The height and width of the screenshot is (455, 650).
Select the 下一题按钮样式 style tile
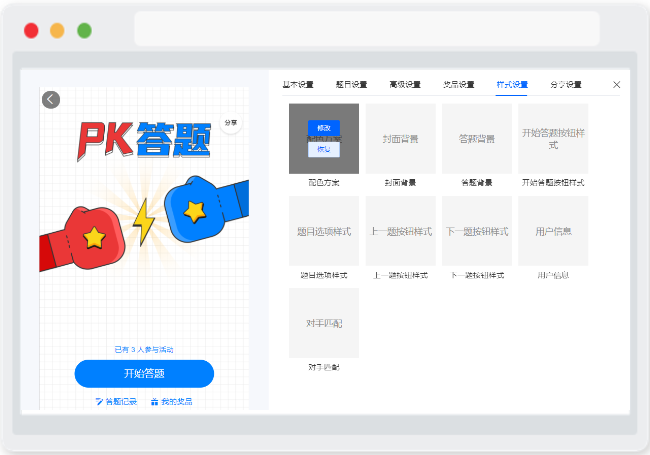[x=477, y=231]
